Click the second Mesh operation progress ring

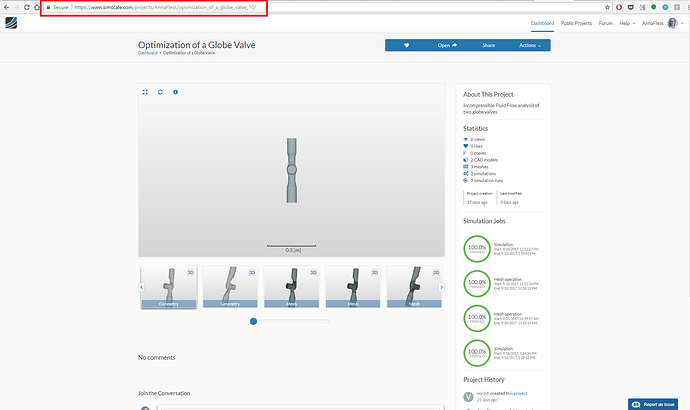tap(477, 318)
